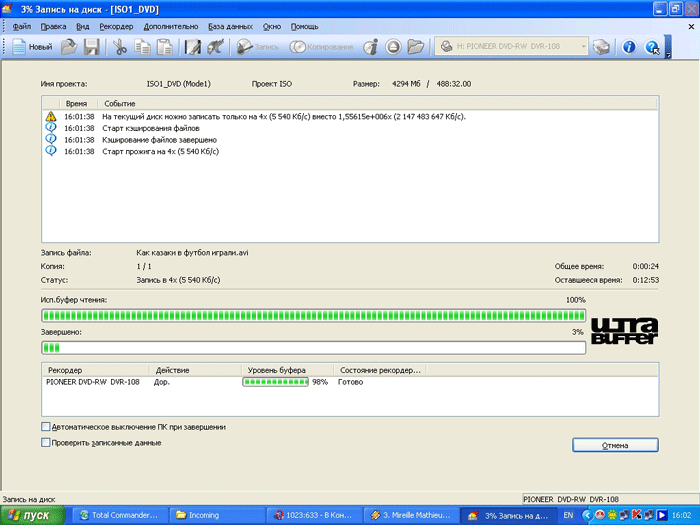Image resolution: width=700 pixels, height=525 pixels.
Task: Enable automatic PC shutdown when finished checkbox
Action: [46, 427]
